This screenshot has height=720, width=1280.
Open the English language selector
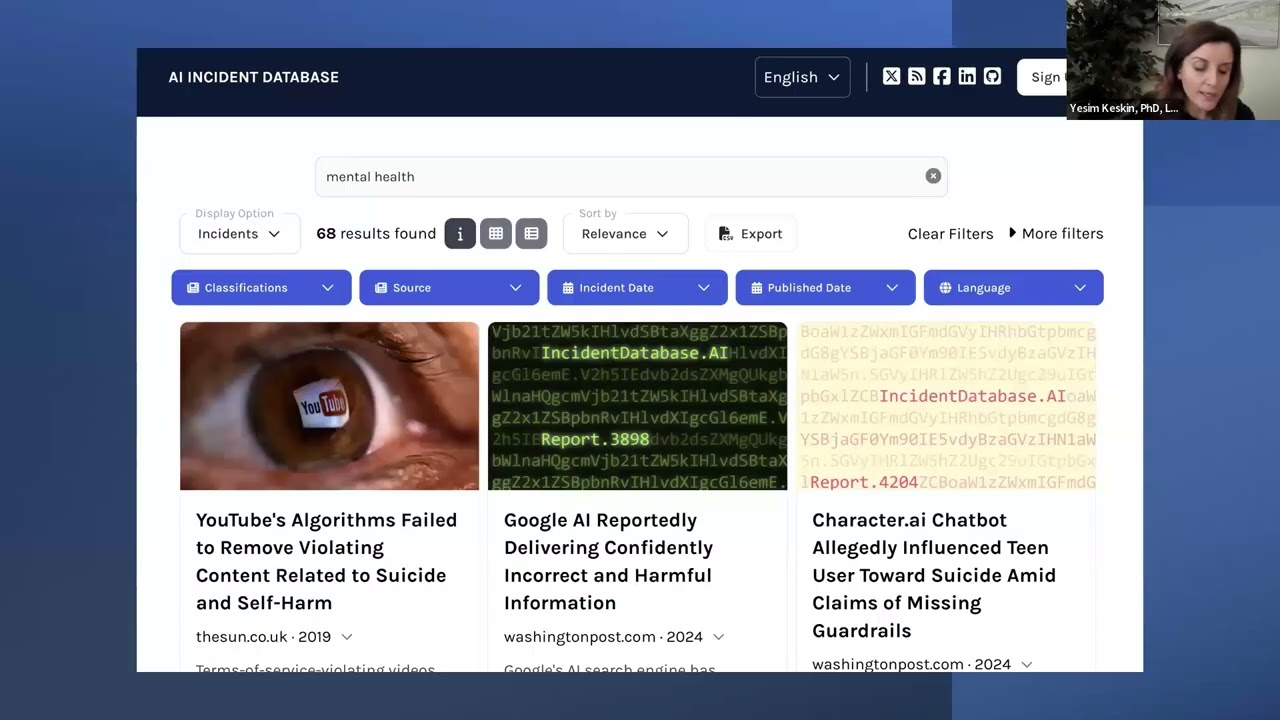point(803,77)
